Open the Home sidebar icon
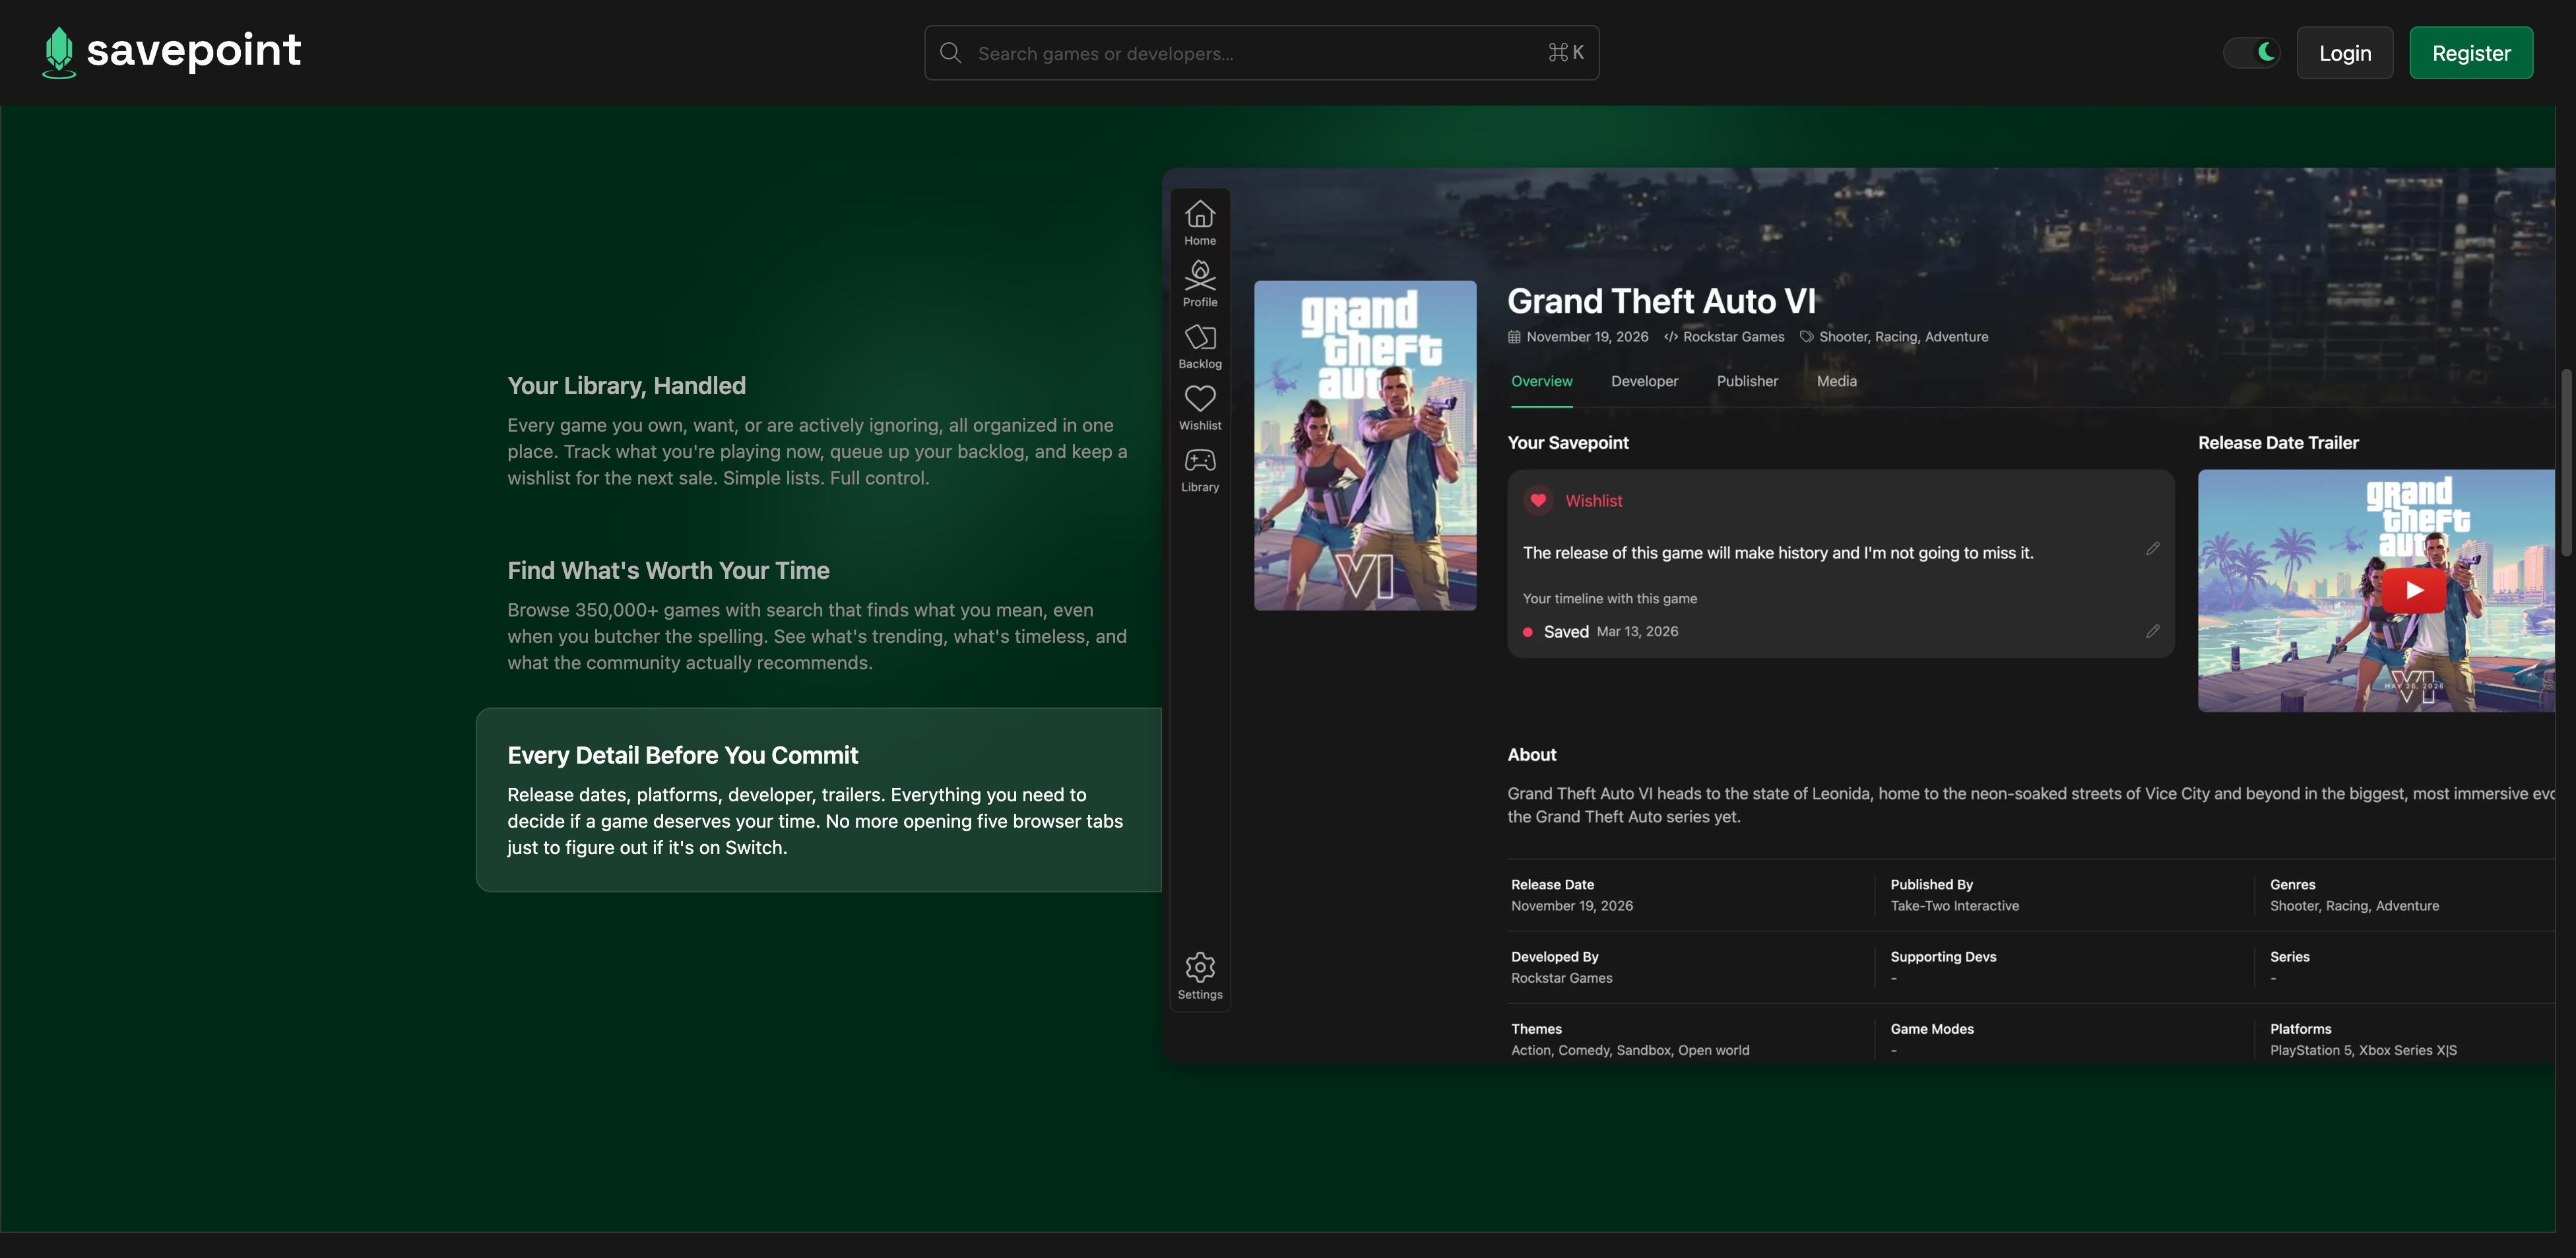This screenshot has width=2576, height=1258. tap(1200, 222)
